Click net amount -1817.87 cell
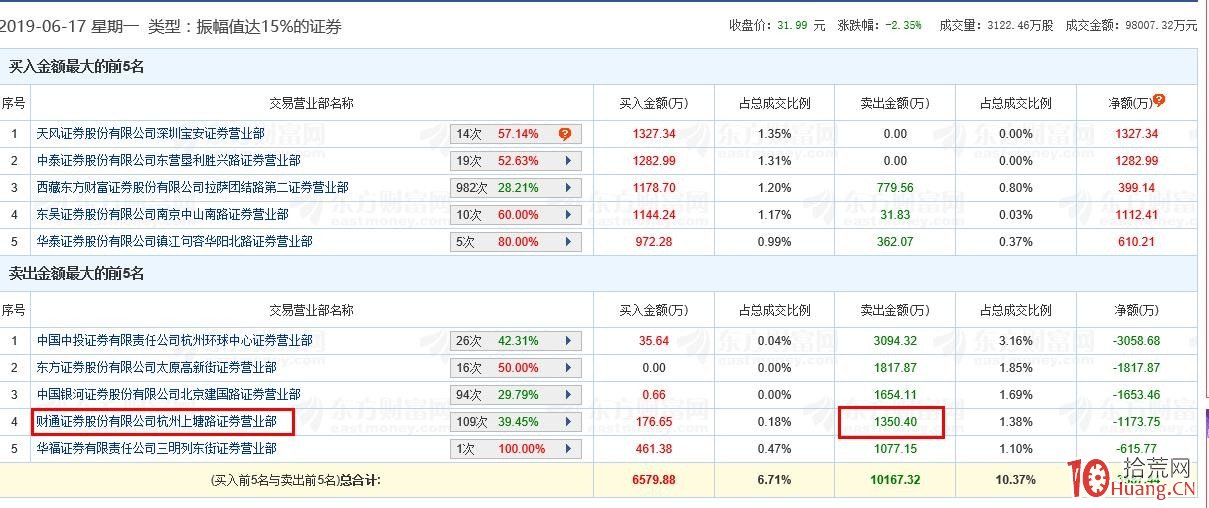The width and height of the screenshot is (1209, 508). [1136, 368]
